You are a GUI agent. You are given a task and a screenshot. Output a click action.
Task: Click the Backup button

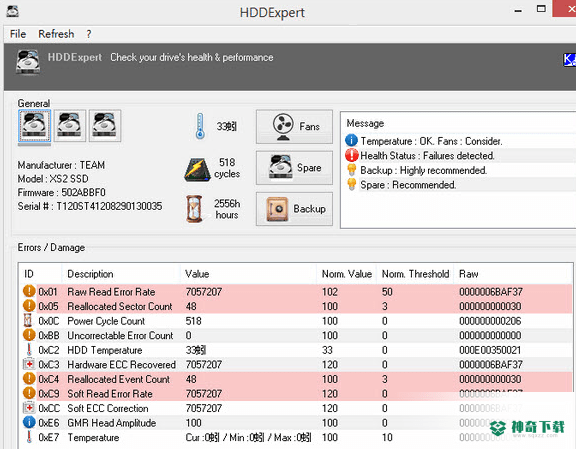pos(294,209)
